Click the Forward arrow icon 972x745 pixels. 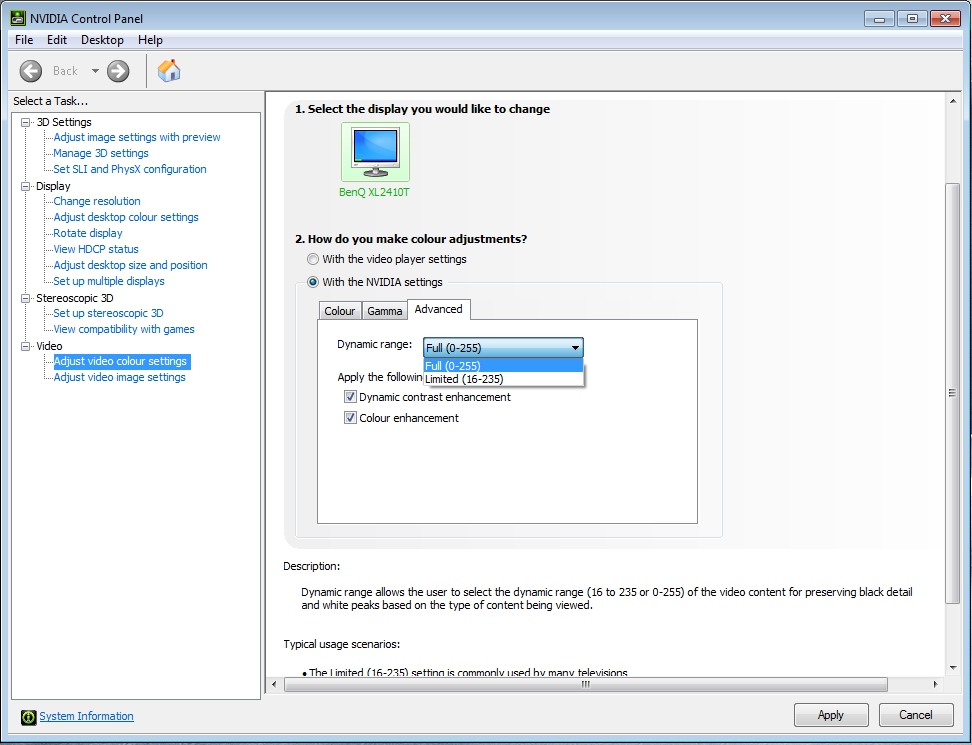pyautogui.click(x=118, y=71)
